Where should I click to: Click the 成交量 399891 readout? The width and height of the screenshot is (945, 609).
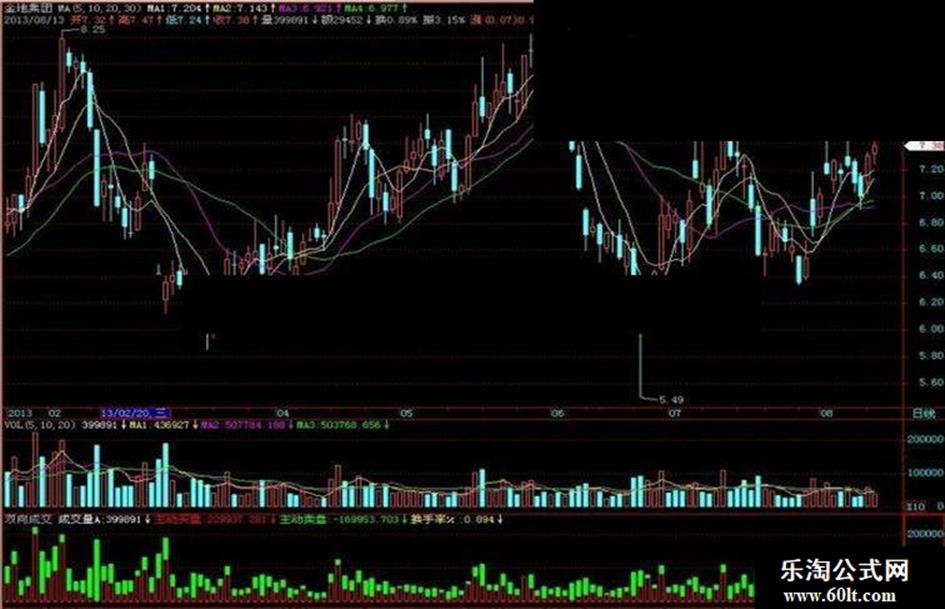pos(99,519)
